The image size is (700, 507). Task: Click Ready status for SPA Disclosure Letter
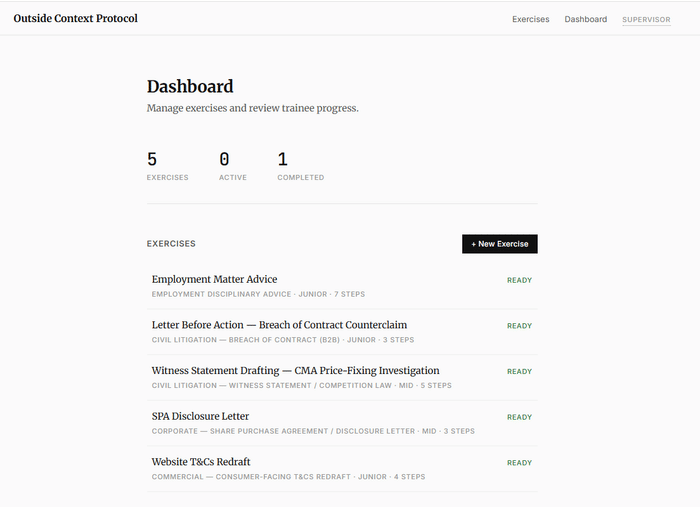coord(519,417)
